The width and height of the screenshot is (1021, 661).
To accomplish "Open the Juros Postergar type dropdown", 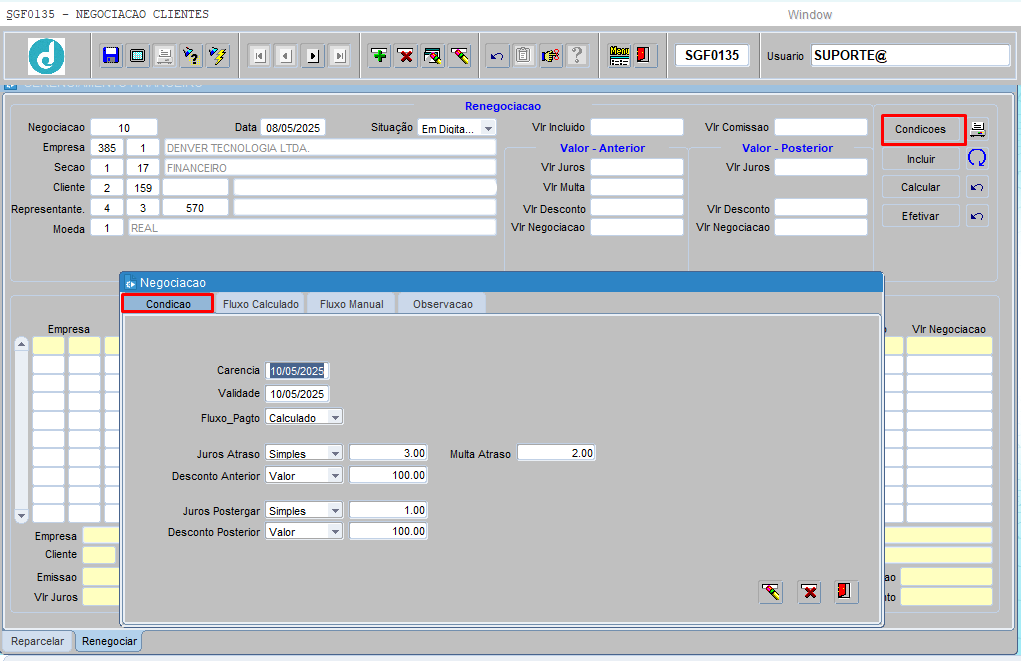I will [x=335, y=511].
